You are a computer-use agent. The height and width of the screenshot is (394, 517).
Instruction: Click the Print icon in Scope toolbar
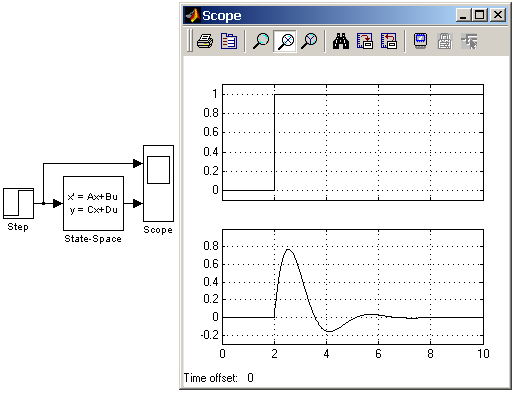pos(205,41)
